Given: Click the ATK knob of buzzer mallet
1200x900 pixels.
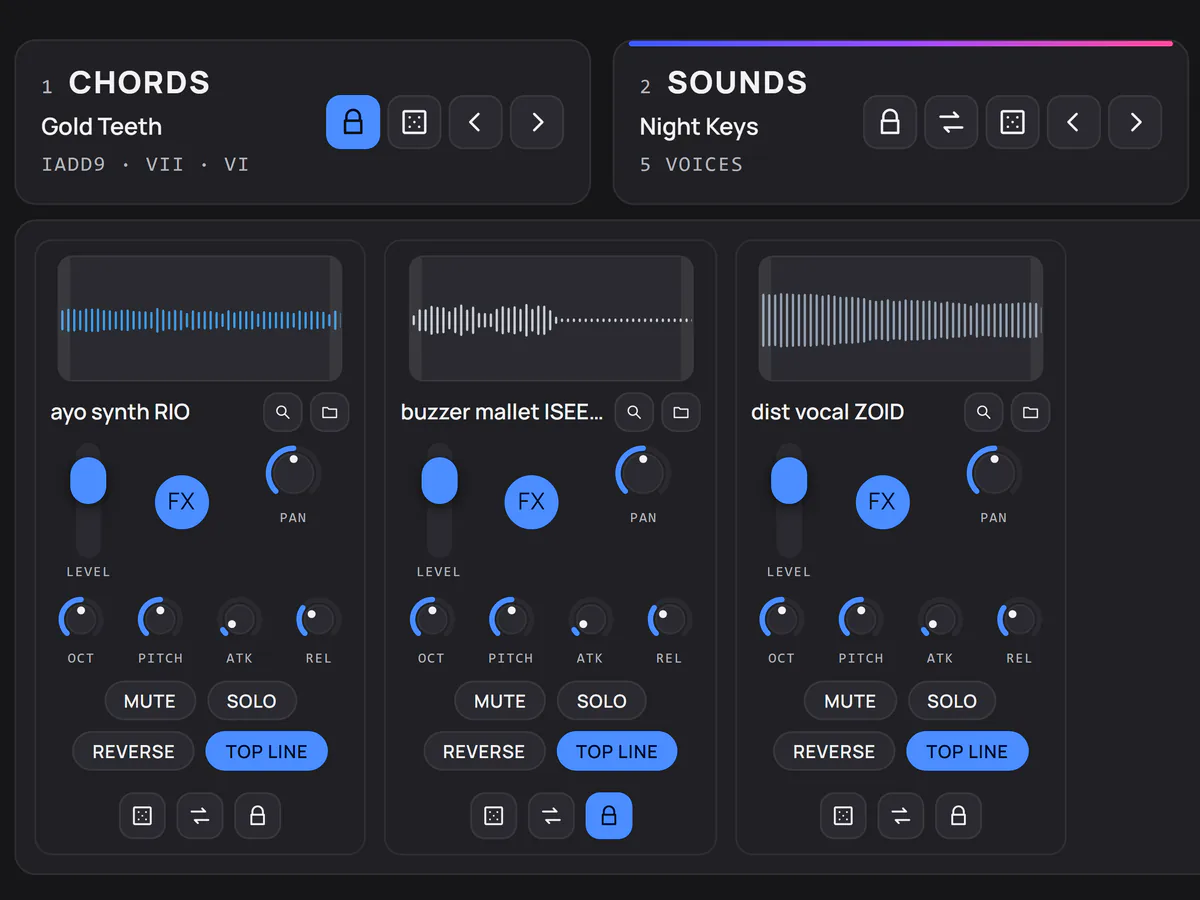Looking at the screenshot, I should coord(590,619).
